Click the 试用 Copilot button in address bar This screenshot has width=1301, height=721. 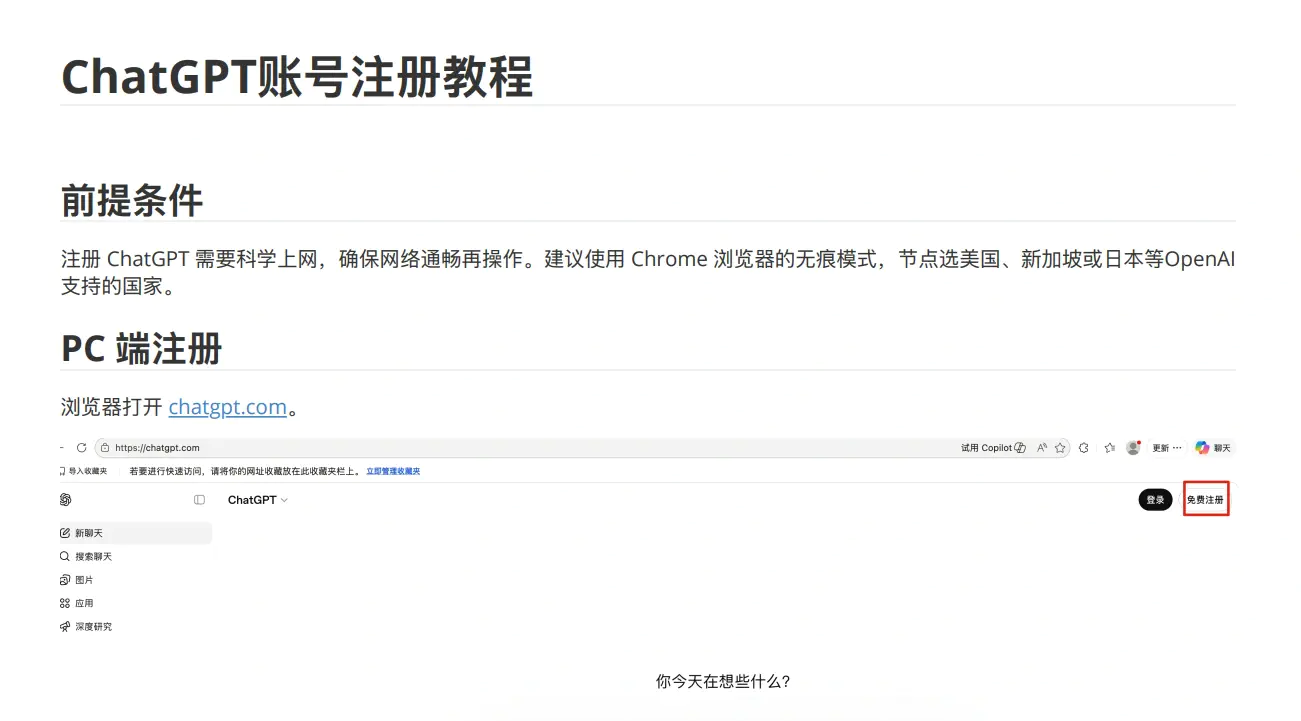pos(993,448)
